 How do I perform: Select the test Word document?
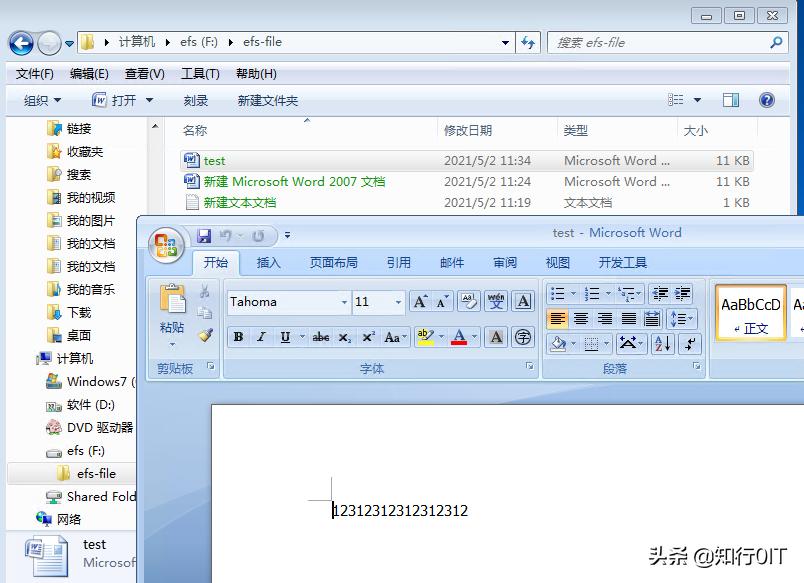214,160
